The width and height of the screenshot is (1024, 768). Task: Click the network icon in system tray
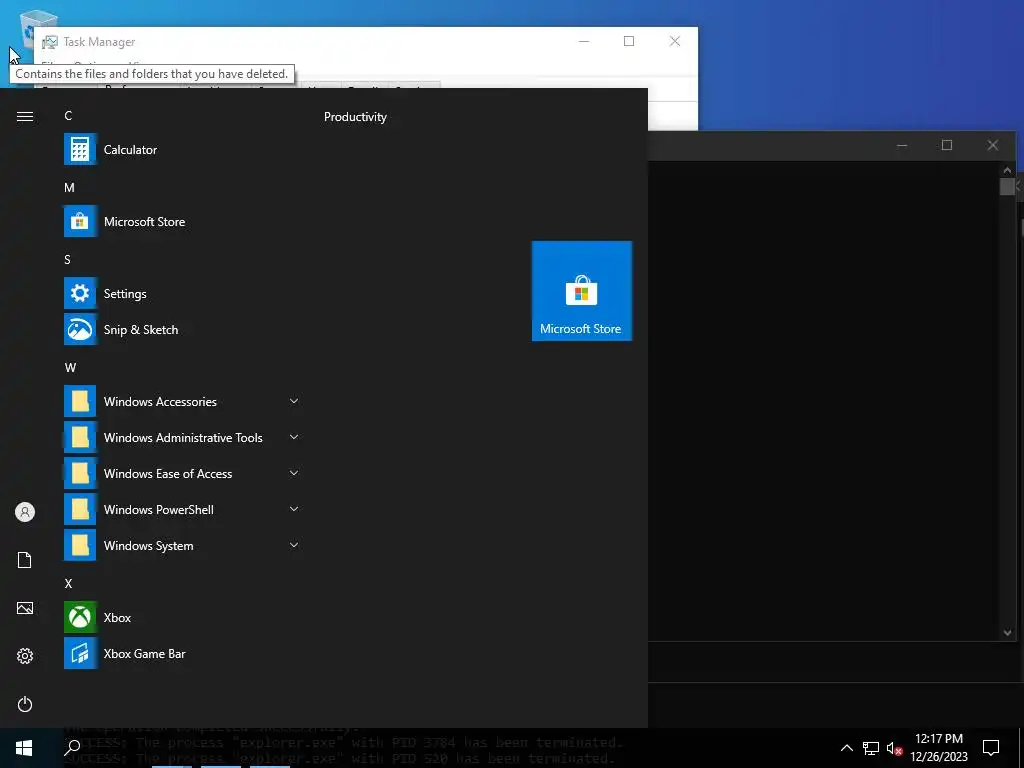tap(871, 748)
